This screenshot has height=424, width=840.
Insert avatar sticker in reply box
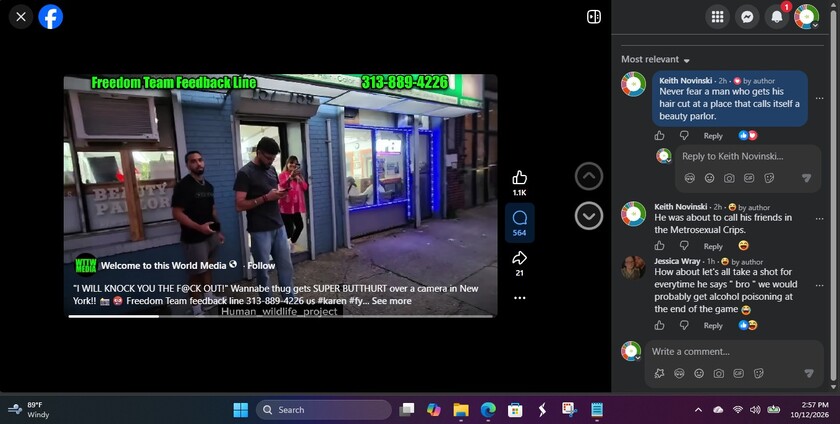[x=689, y=178]
